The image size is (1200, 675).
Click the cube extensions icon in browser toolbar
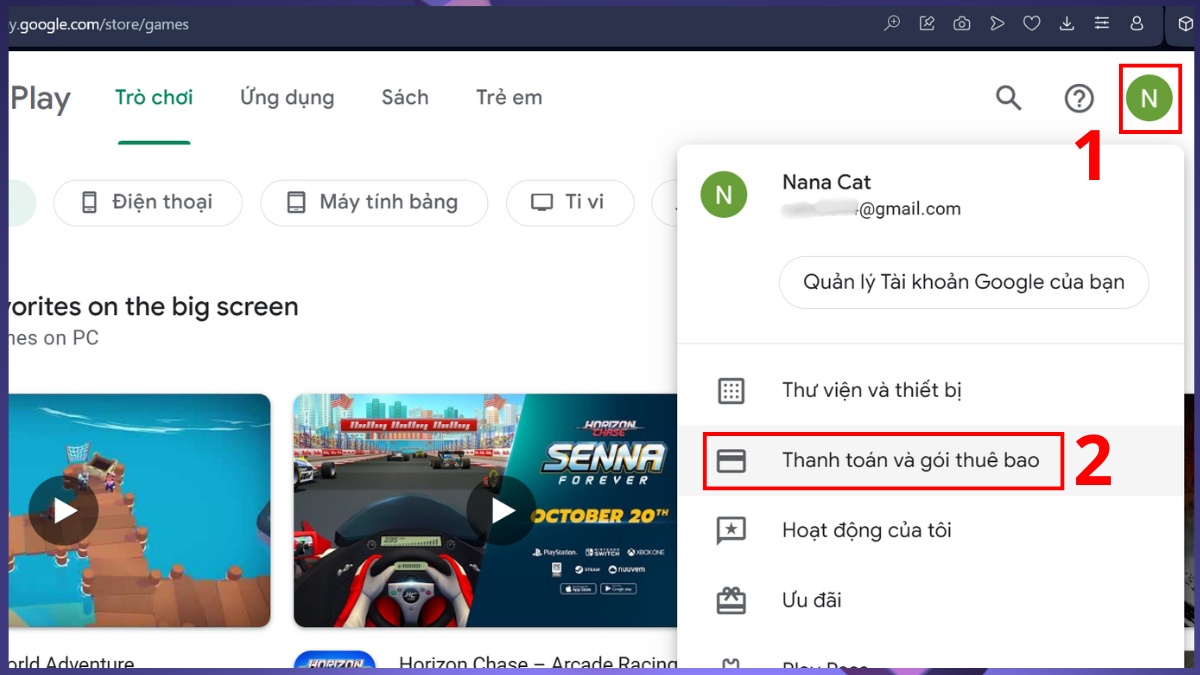1185,23
